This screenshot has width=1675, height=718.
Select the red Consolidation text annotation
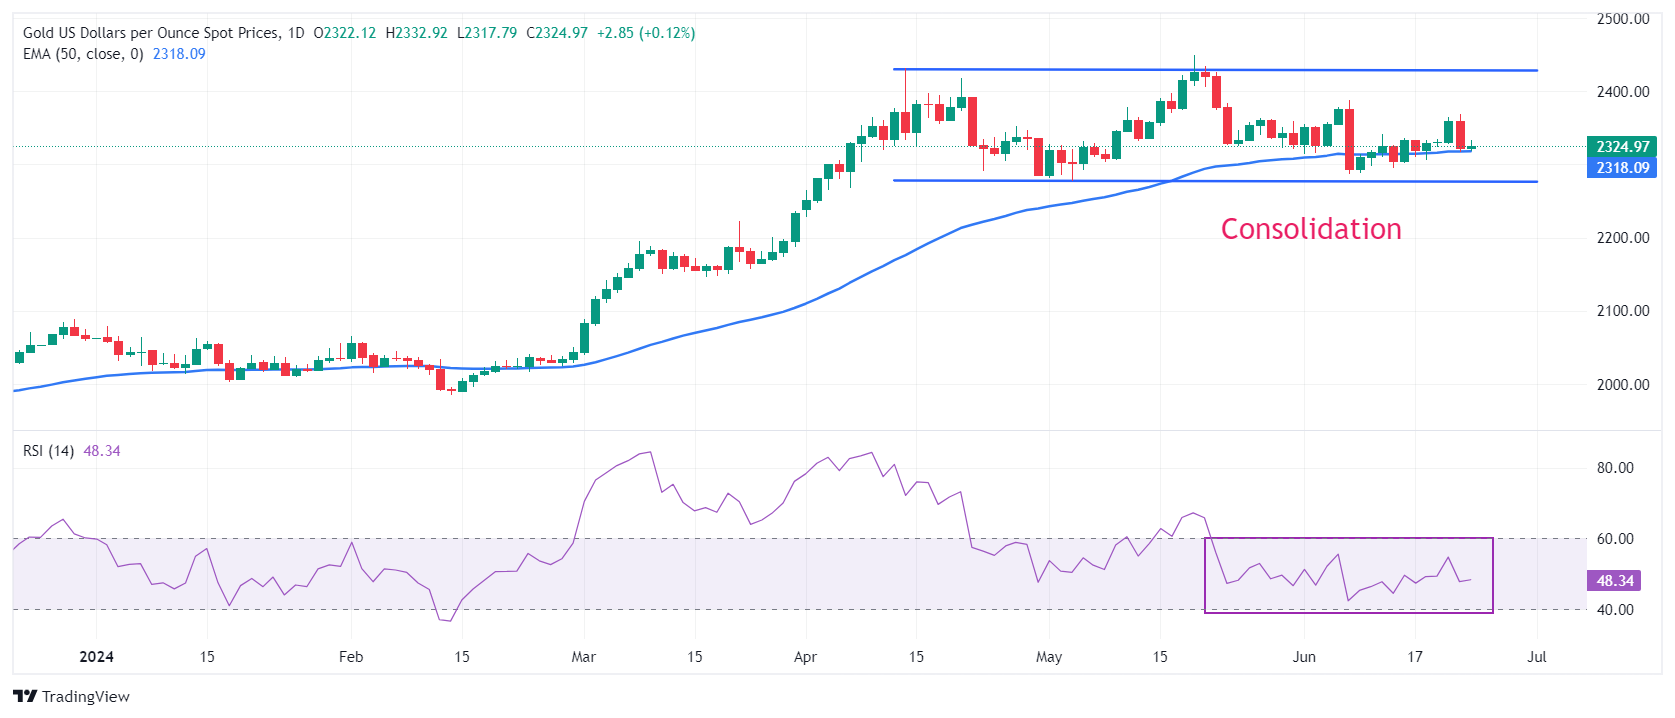1310,229
